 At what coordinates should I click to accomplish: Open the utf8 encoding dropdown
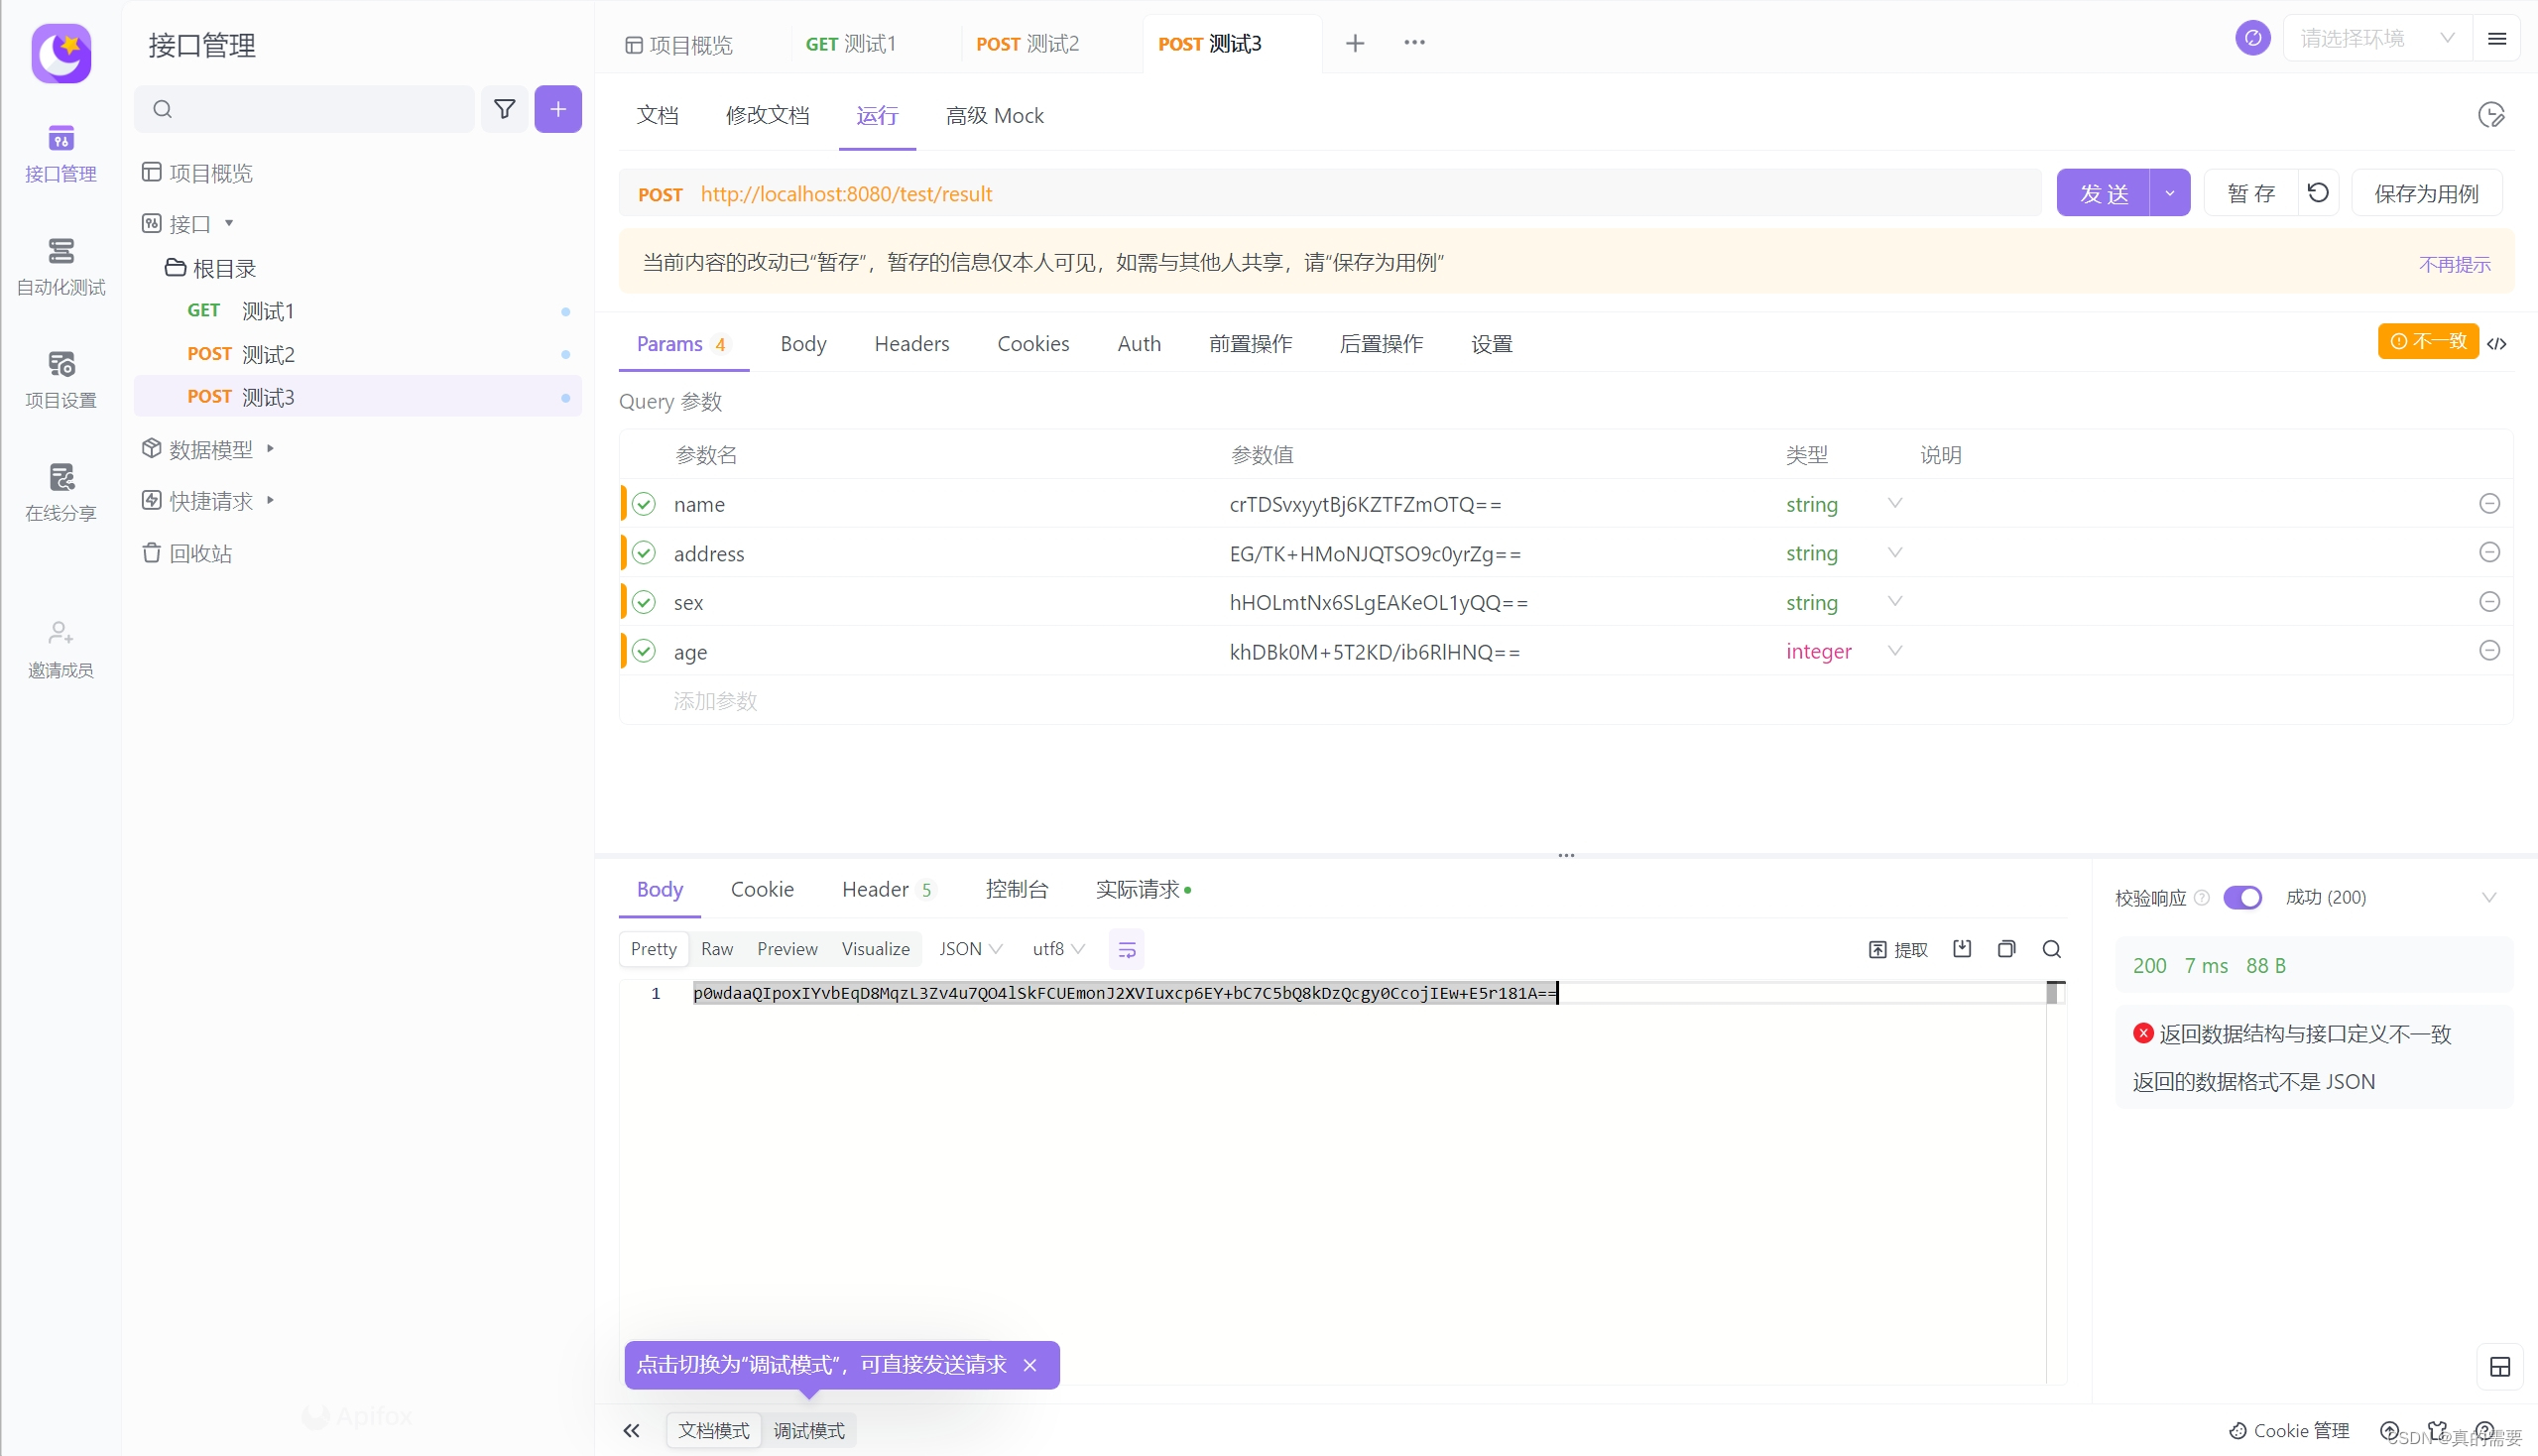point(1056,948)
